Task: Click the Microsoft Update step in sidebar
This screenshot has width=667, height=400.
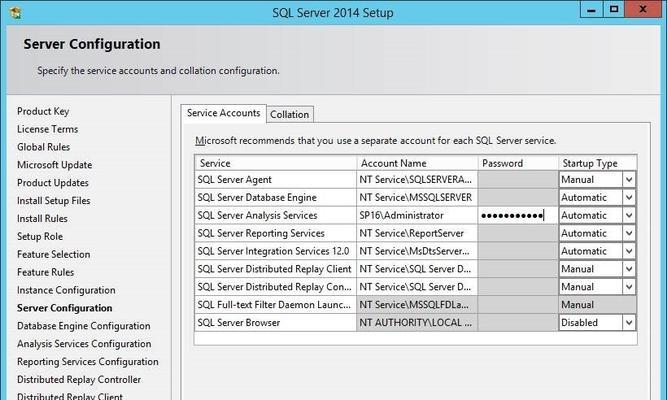Action: coord(54,165)
